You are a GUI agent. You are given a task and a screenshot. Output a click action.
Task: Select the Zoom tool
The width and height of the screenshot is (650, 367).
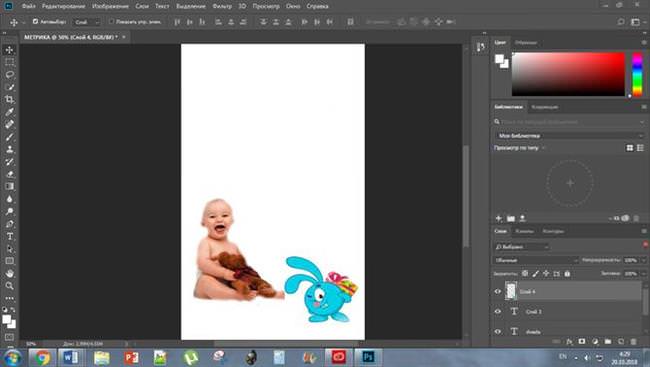coord(10,286)
